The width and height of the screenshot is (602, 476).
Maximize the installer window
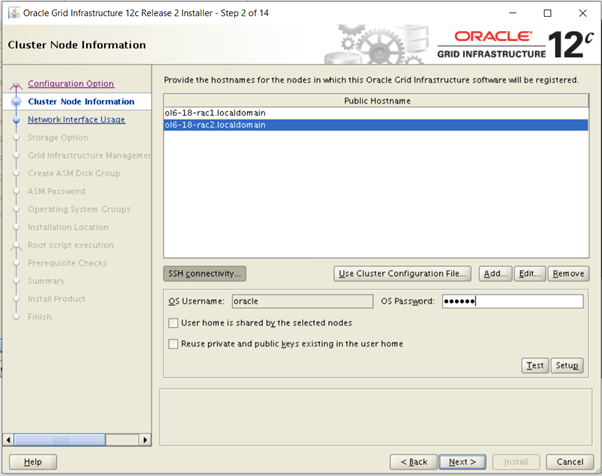click(547, 13)
